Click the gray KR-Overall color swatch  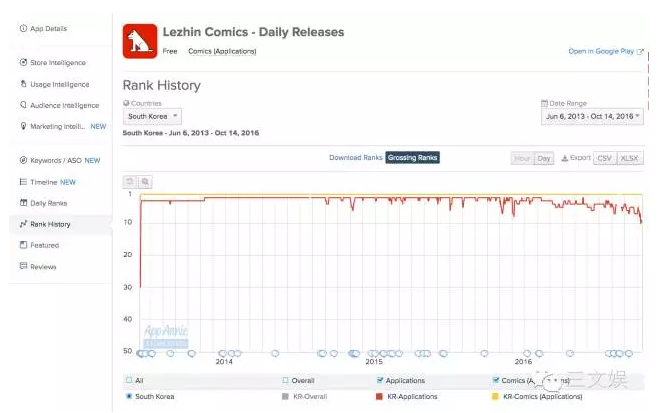pos(285,397)
